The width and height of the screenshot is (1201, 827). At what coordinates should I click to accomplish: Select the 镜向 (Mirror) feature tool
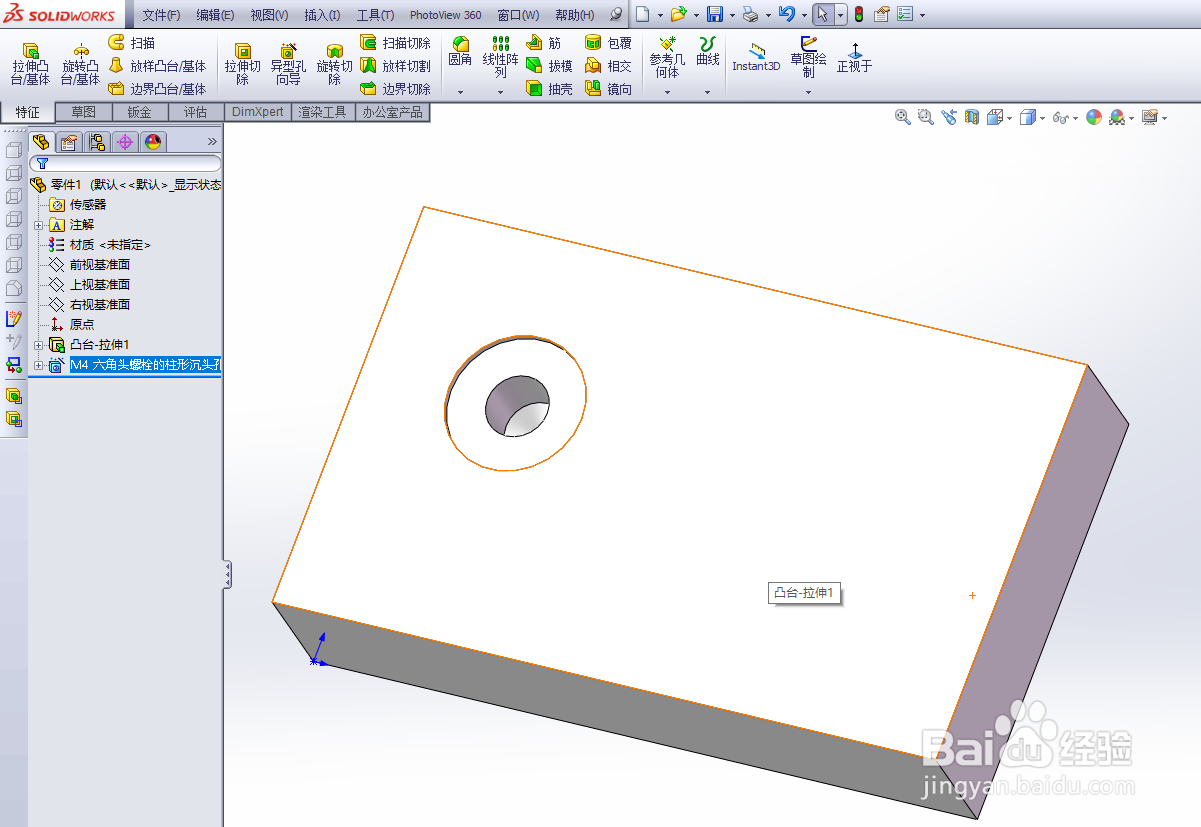[x=609, y=88]
